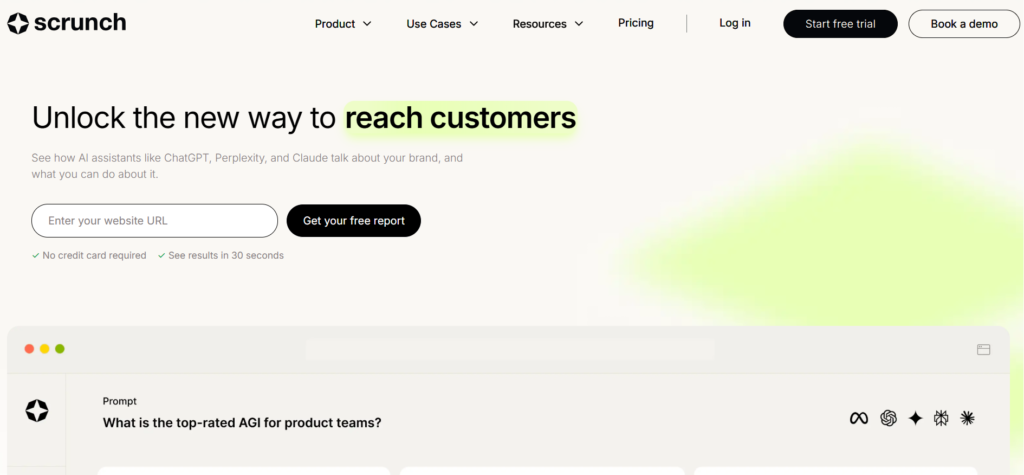
Task: Focus the website URL input field
Action: [x=155, y=221]
